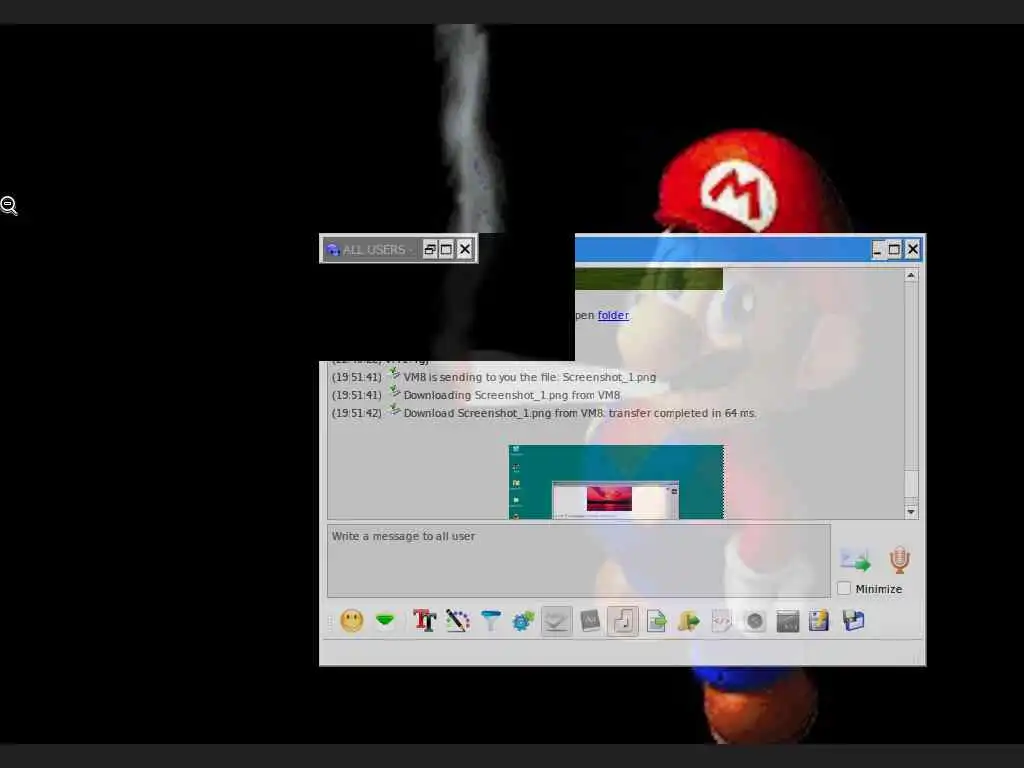Click the green down-arrow toolbar icon

[385, 620]
